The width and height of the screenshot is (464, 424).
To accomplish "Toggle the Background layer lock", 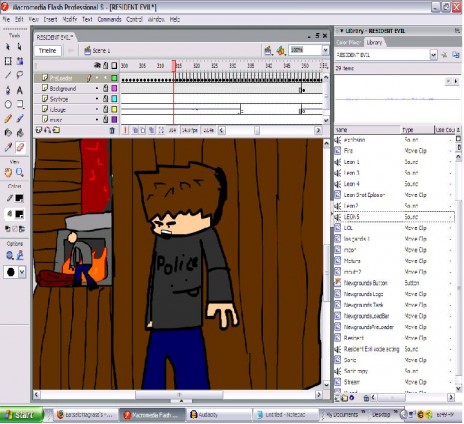I will pos(105,88).
